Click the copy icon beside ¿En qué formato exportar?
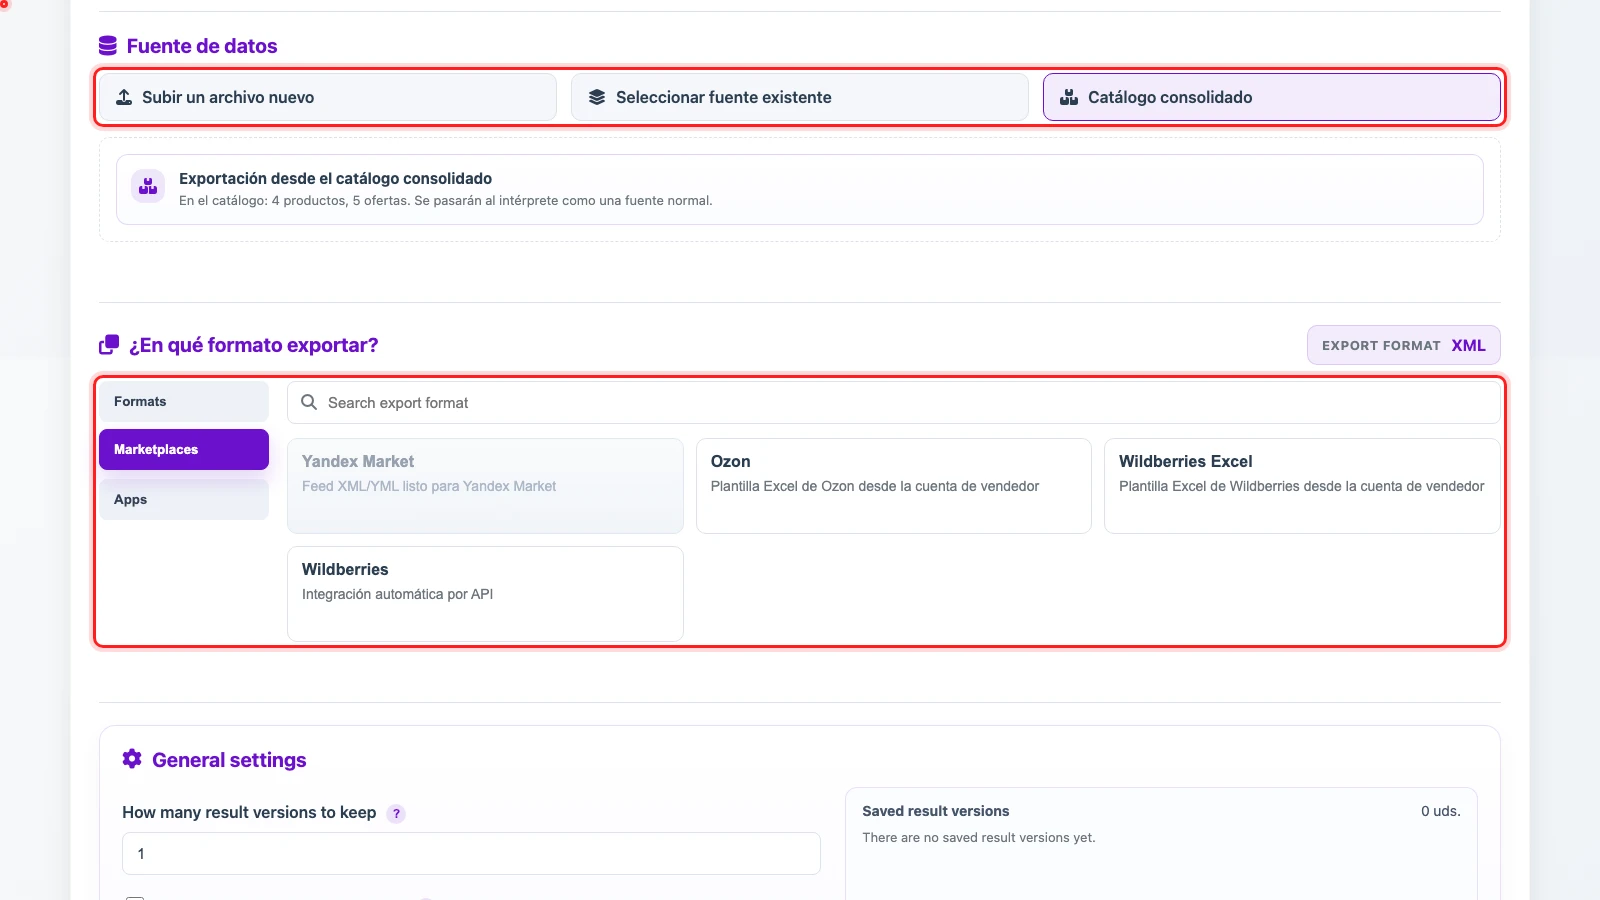 pyautogui.click(x=109, y=345)
